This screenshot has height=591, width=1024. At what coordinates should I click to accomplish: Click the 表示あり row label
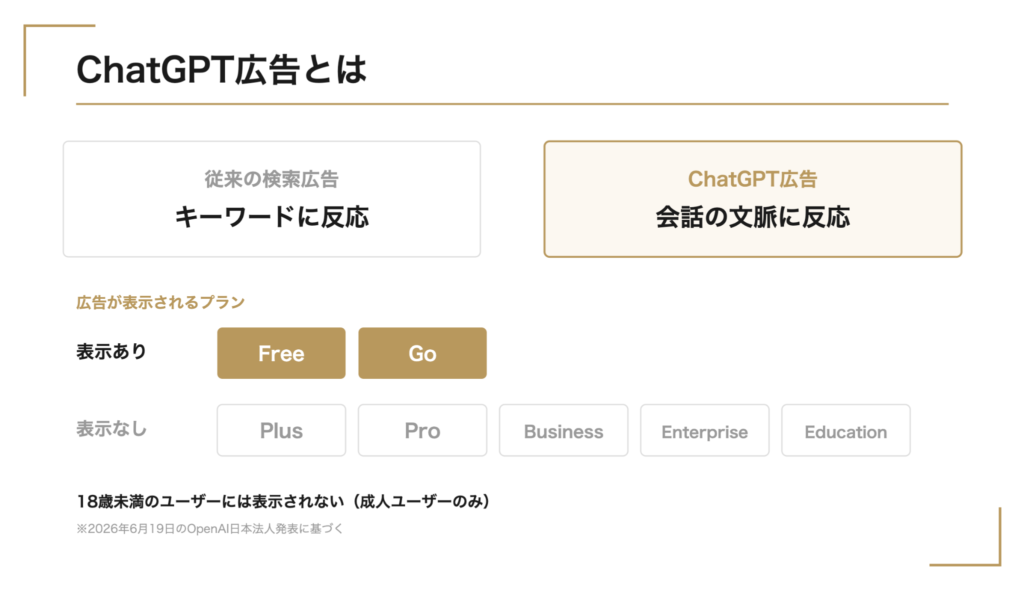click(x=111, y=352)
